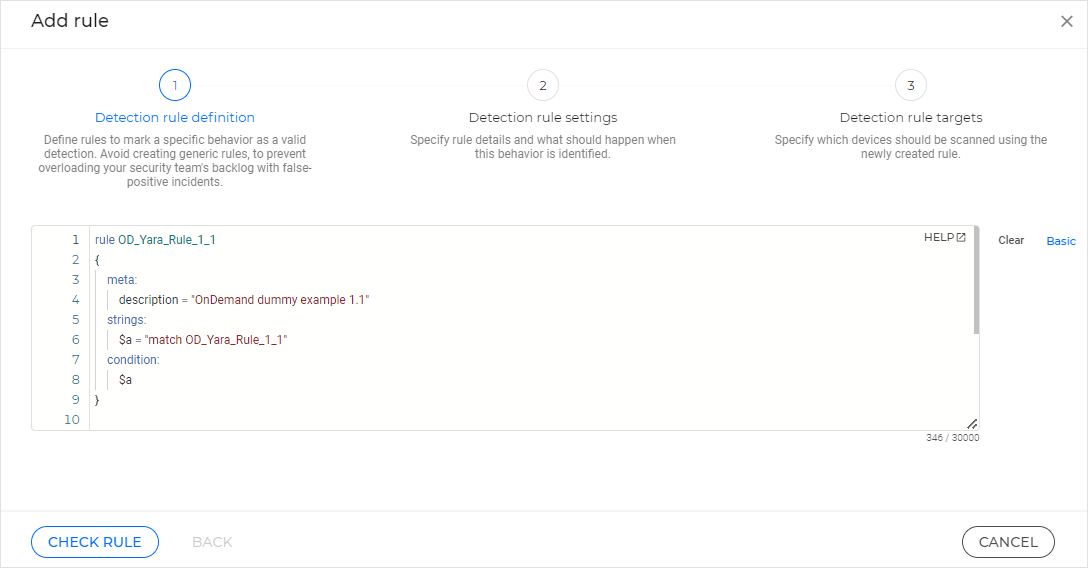Click the disabled BACK button

(x=212, y=542)
